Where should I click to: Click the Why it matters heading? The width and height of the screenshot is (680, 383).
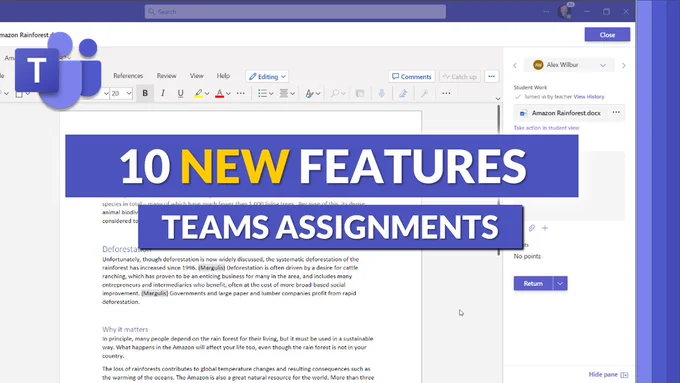pyautogui.click(x=125, y=329)
